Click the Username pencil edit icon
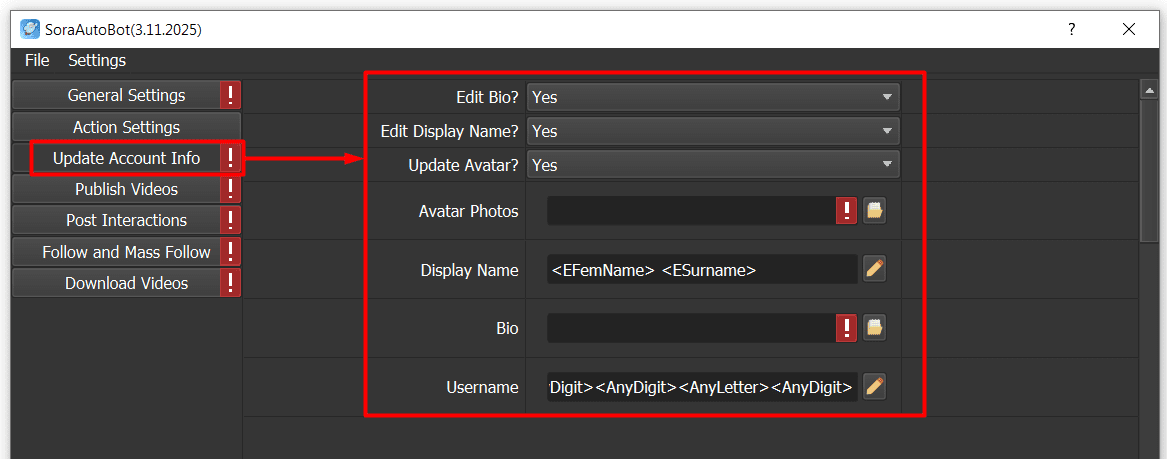The image size is (1167, 459). click(x=875, y=386)
